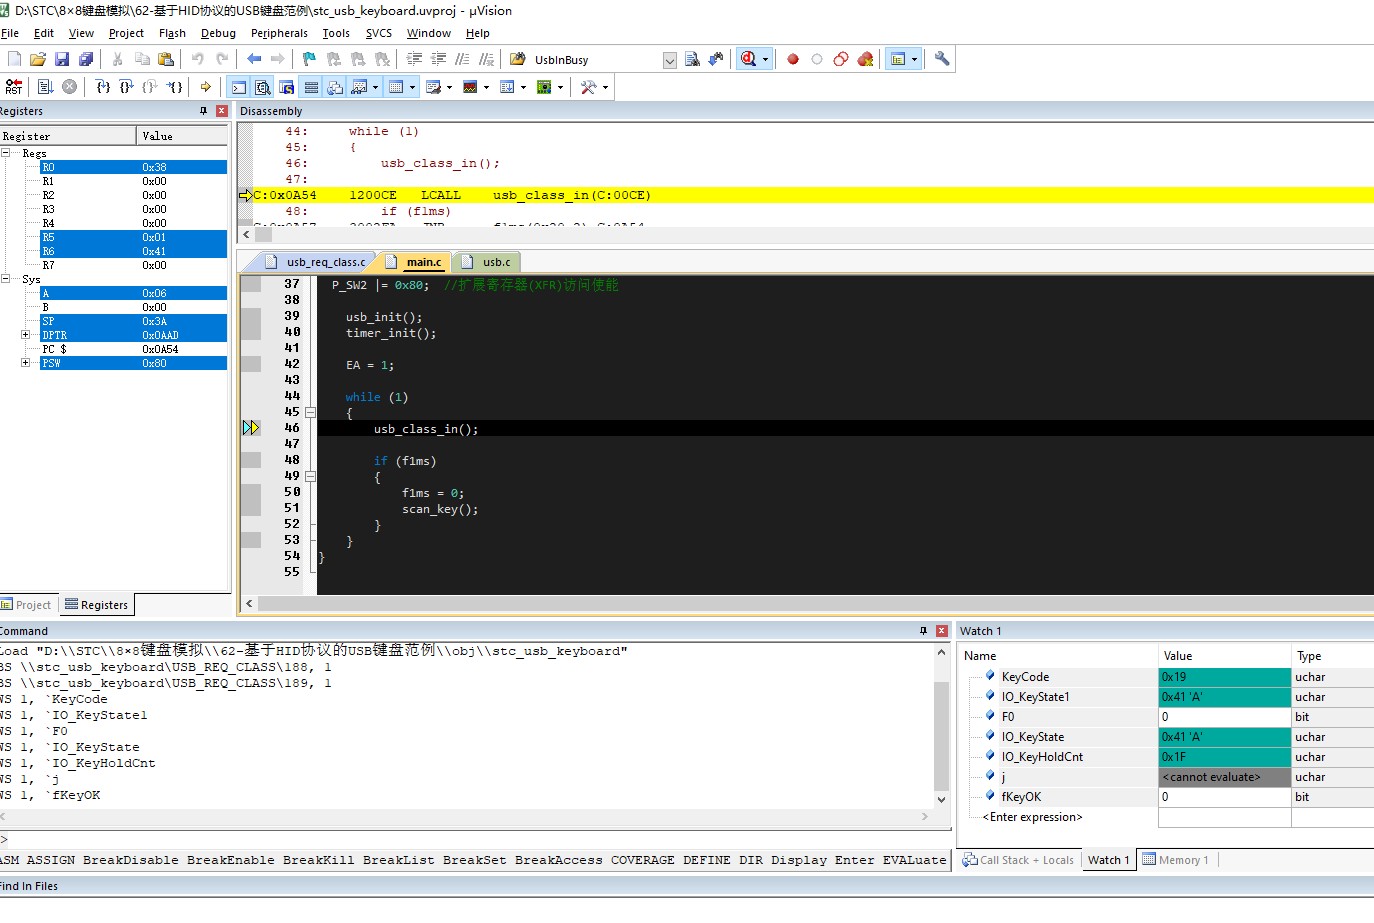Viewport: 1374px width, 923px height.
Task: Click Start/Stop Debug Session icon
Action: [x=749, y=59]
